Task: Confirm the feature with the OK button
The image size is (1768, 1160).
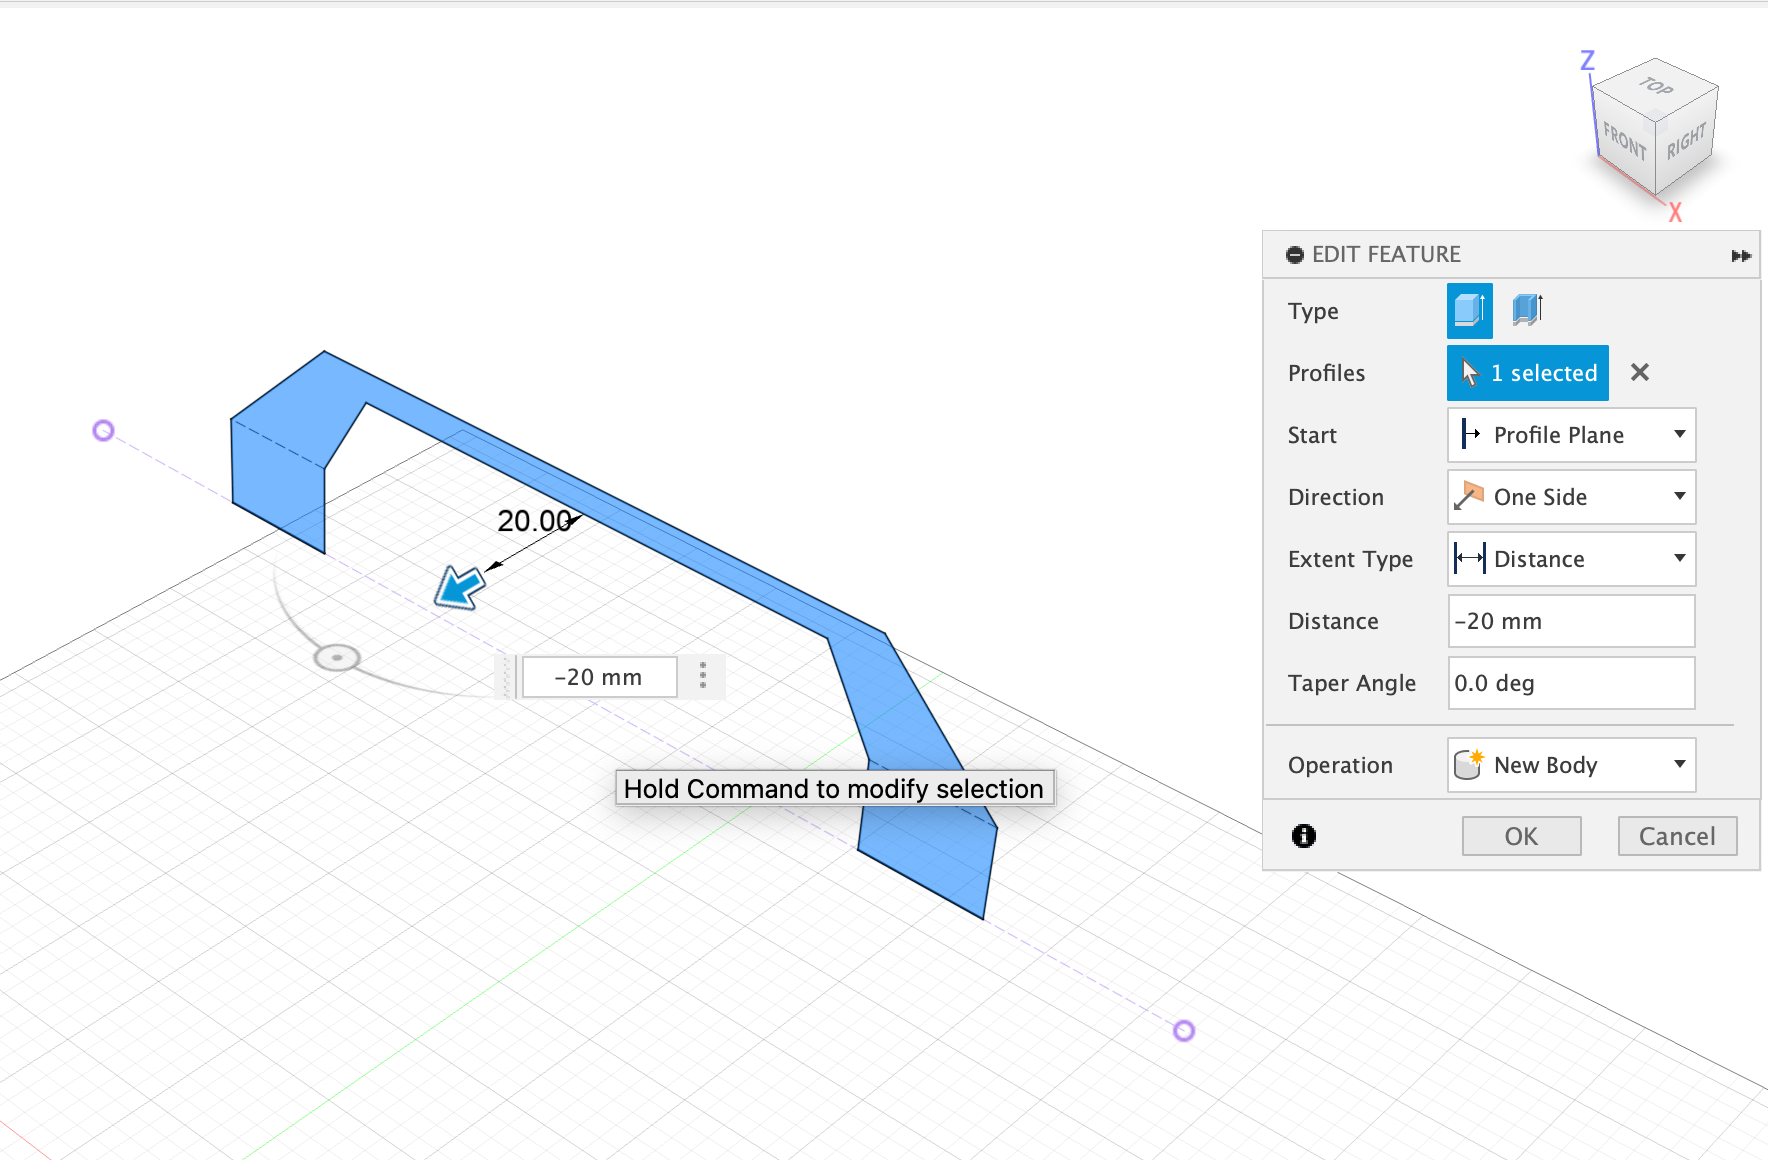Action: coord(1522,836)
